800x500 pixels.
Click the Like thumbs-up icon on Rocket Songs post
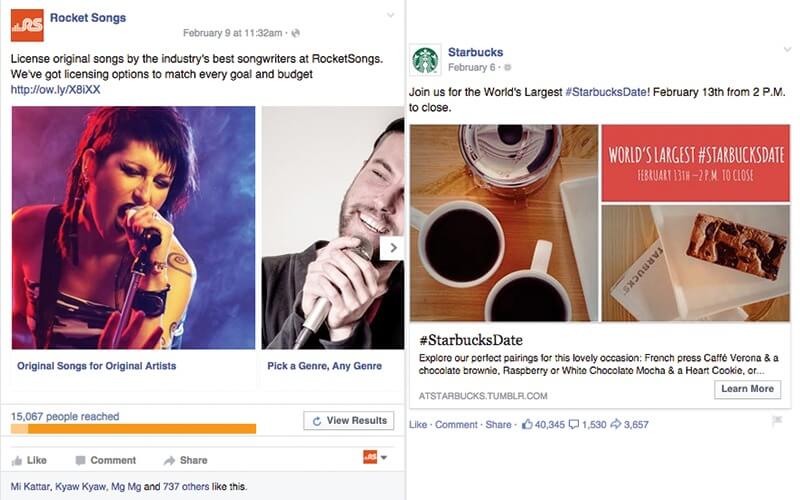[x=17, y=460]
